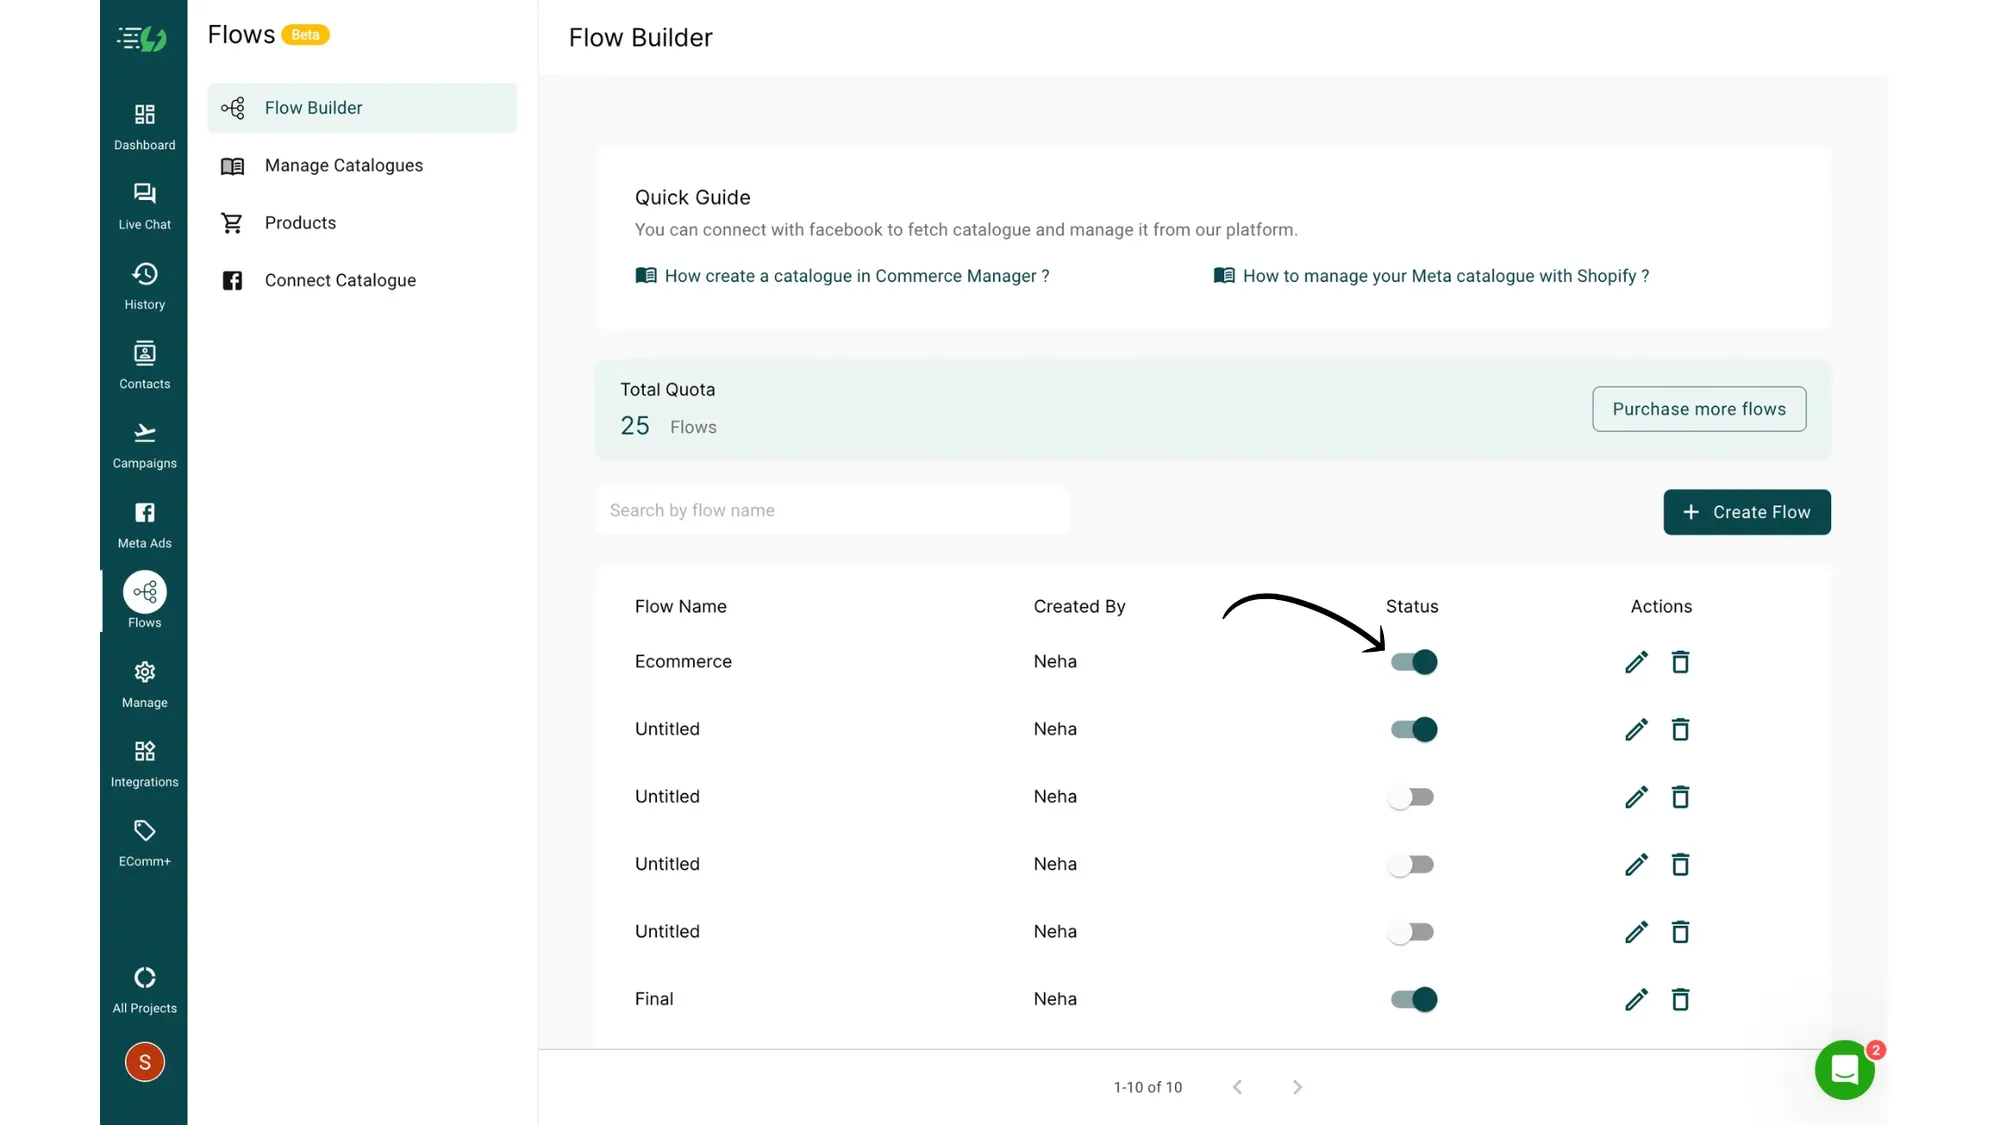The image size is (2000, 1125).
Task: Open the History panel
Action: 144,285
